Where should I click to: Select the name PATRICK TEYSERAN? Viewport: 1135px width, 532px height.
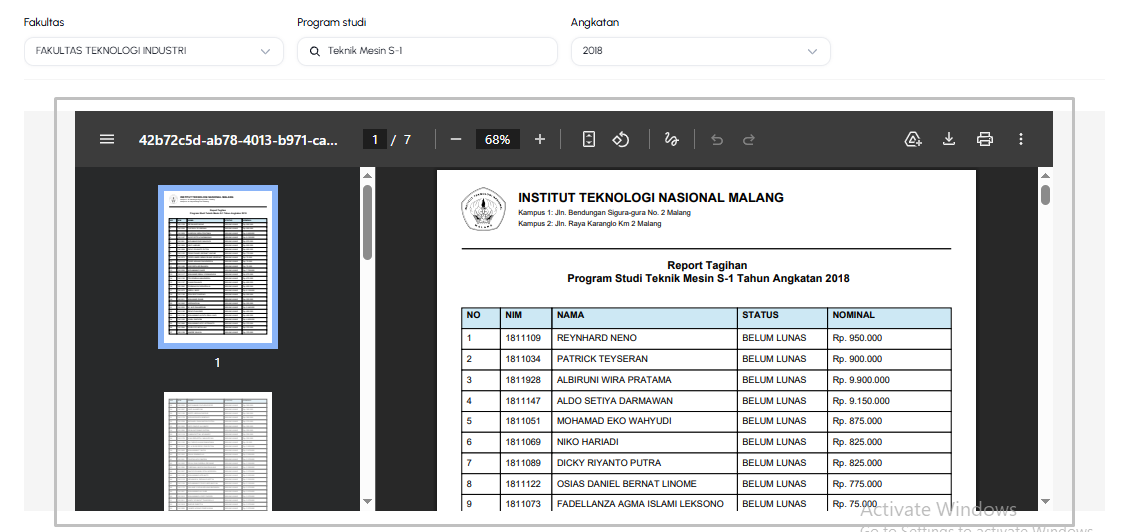click(602, 359)
